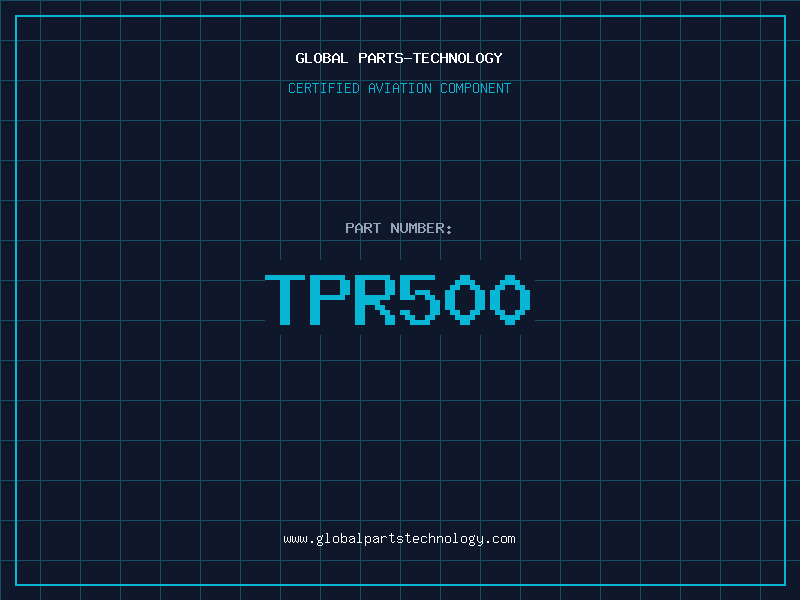
Task: Click the GLOBAL PARTS-TECHNOLOGY heading
Action: (399, 58)
